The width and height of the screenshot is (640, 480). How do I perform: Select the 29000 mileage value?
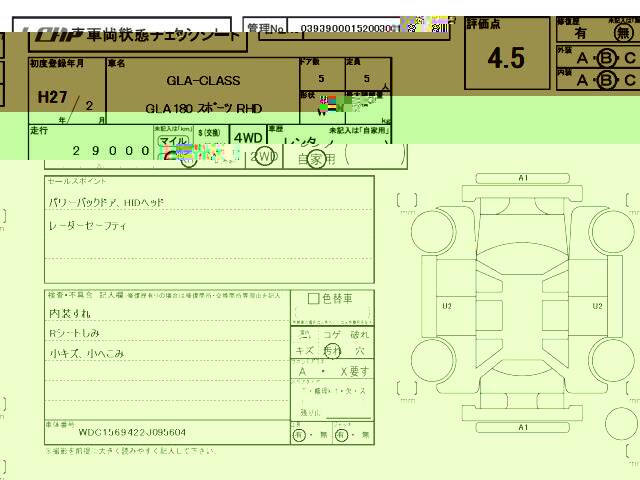coord(111,151)
